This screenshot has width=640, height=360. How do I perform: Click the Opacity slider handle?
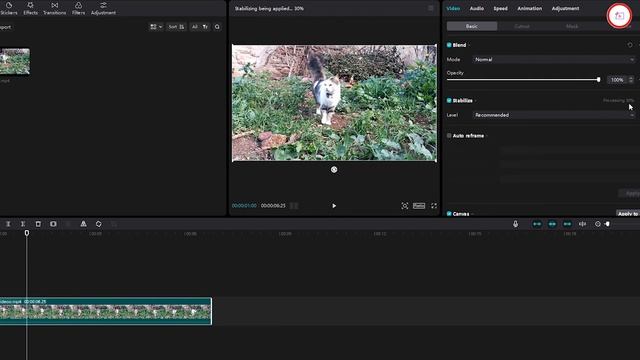(598, 80)
